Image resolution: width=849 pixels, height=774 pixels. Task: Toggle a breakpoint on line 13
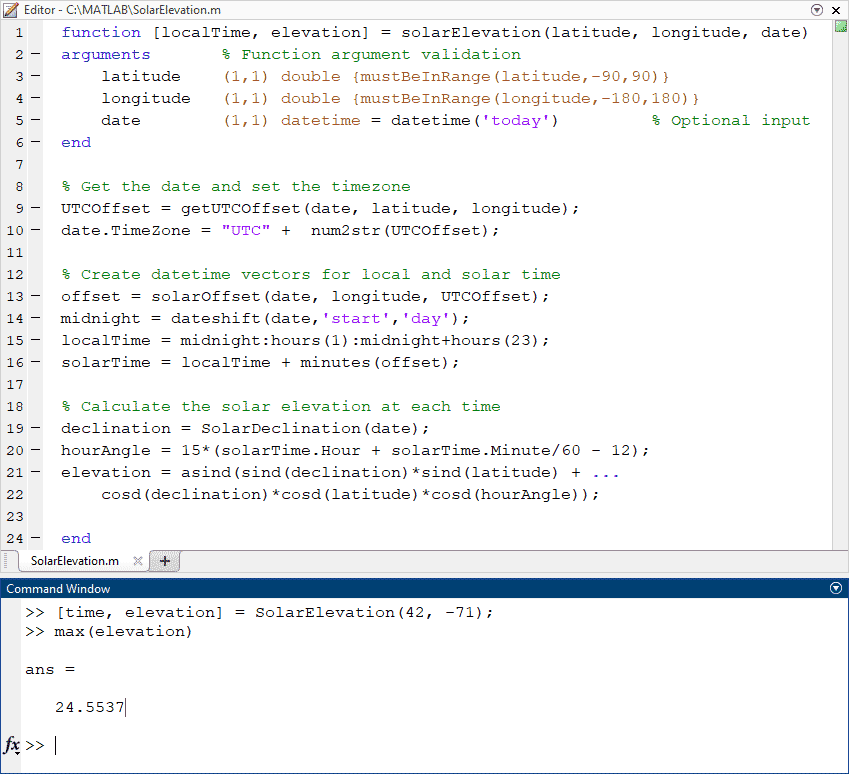click(33, 296)
